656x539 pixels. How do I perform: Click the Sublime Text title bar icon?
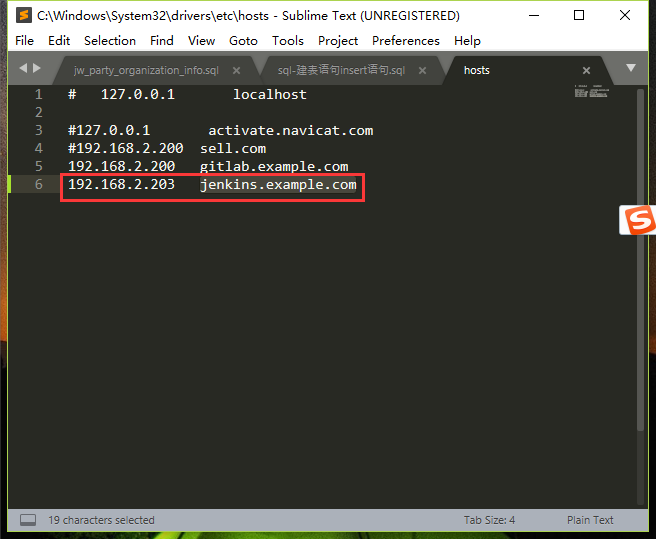point(24,15)
